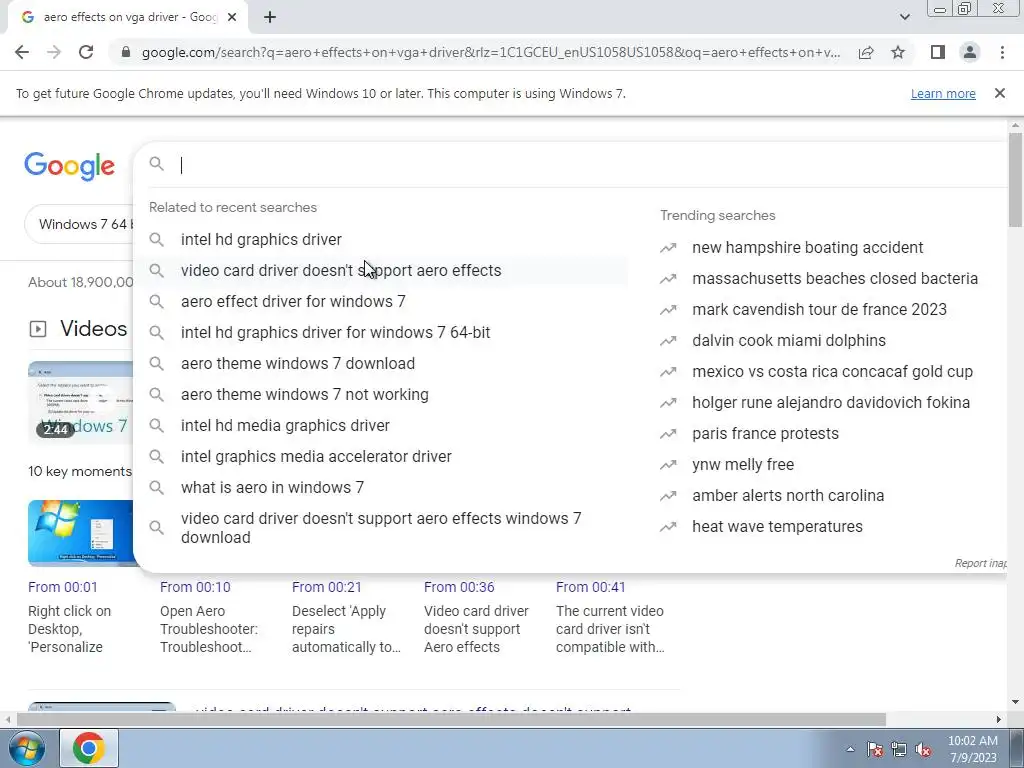The image size is (1024, 768).
Task: Click the vertical scrollbar thumb
Action: pyautogui.click(x=1015, y=180)
